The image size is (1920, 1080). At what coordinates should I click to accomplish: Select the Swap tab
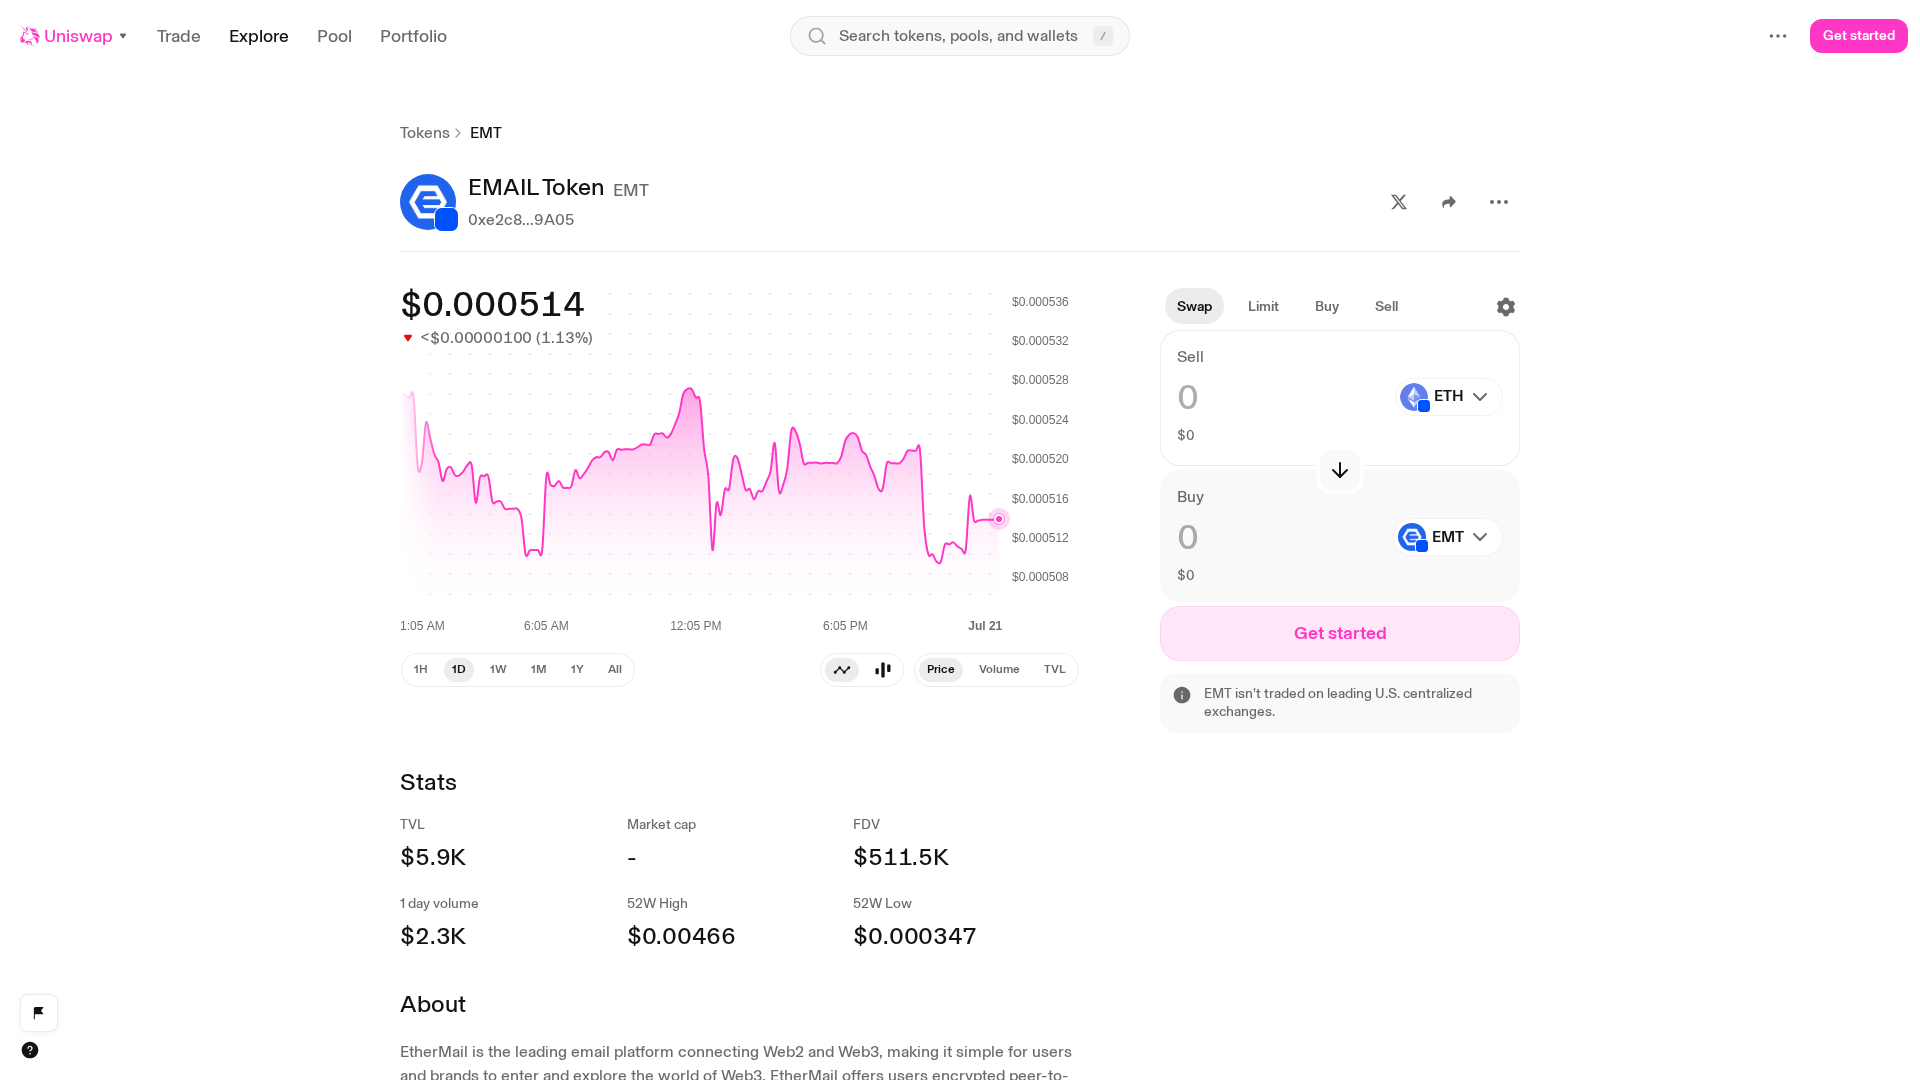(1194, 306)
